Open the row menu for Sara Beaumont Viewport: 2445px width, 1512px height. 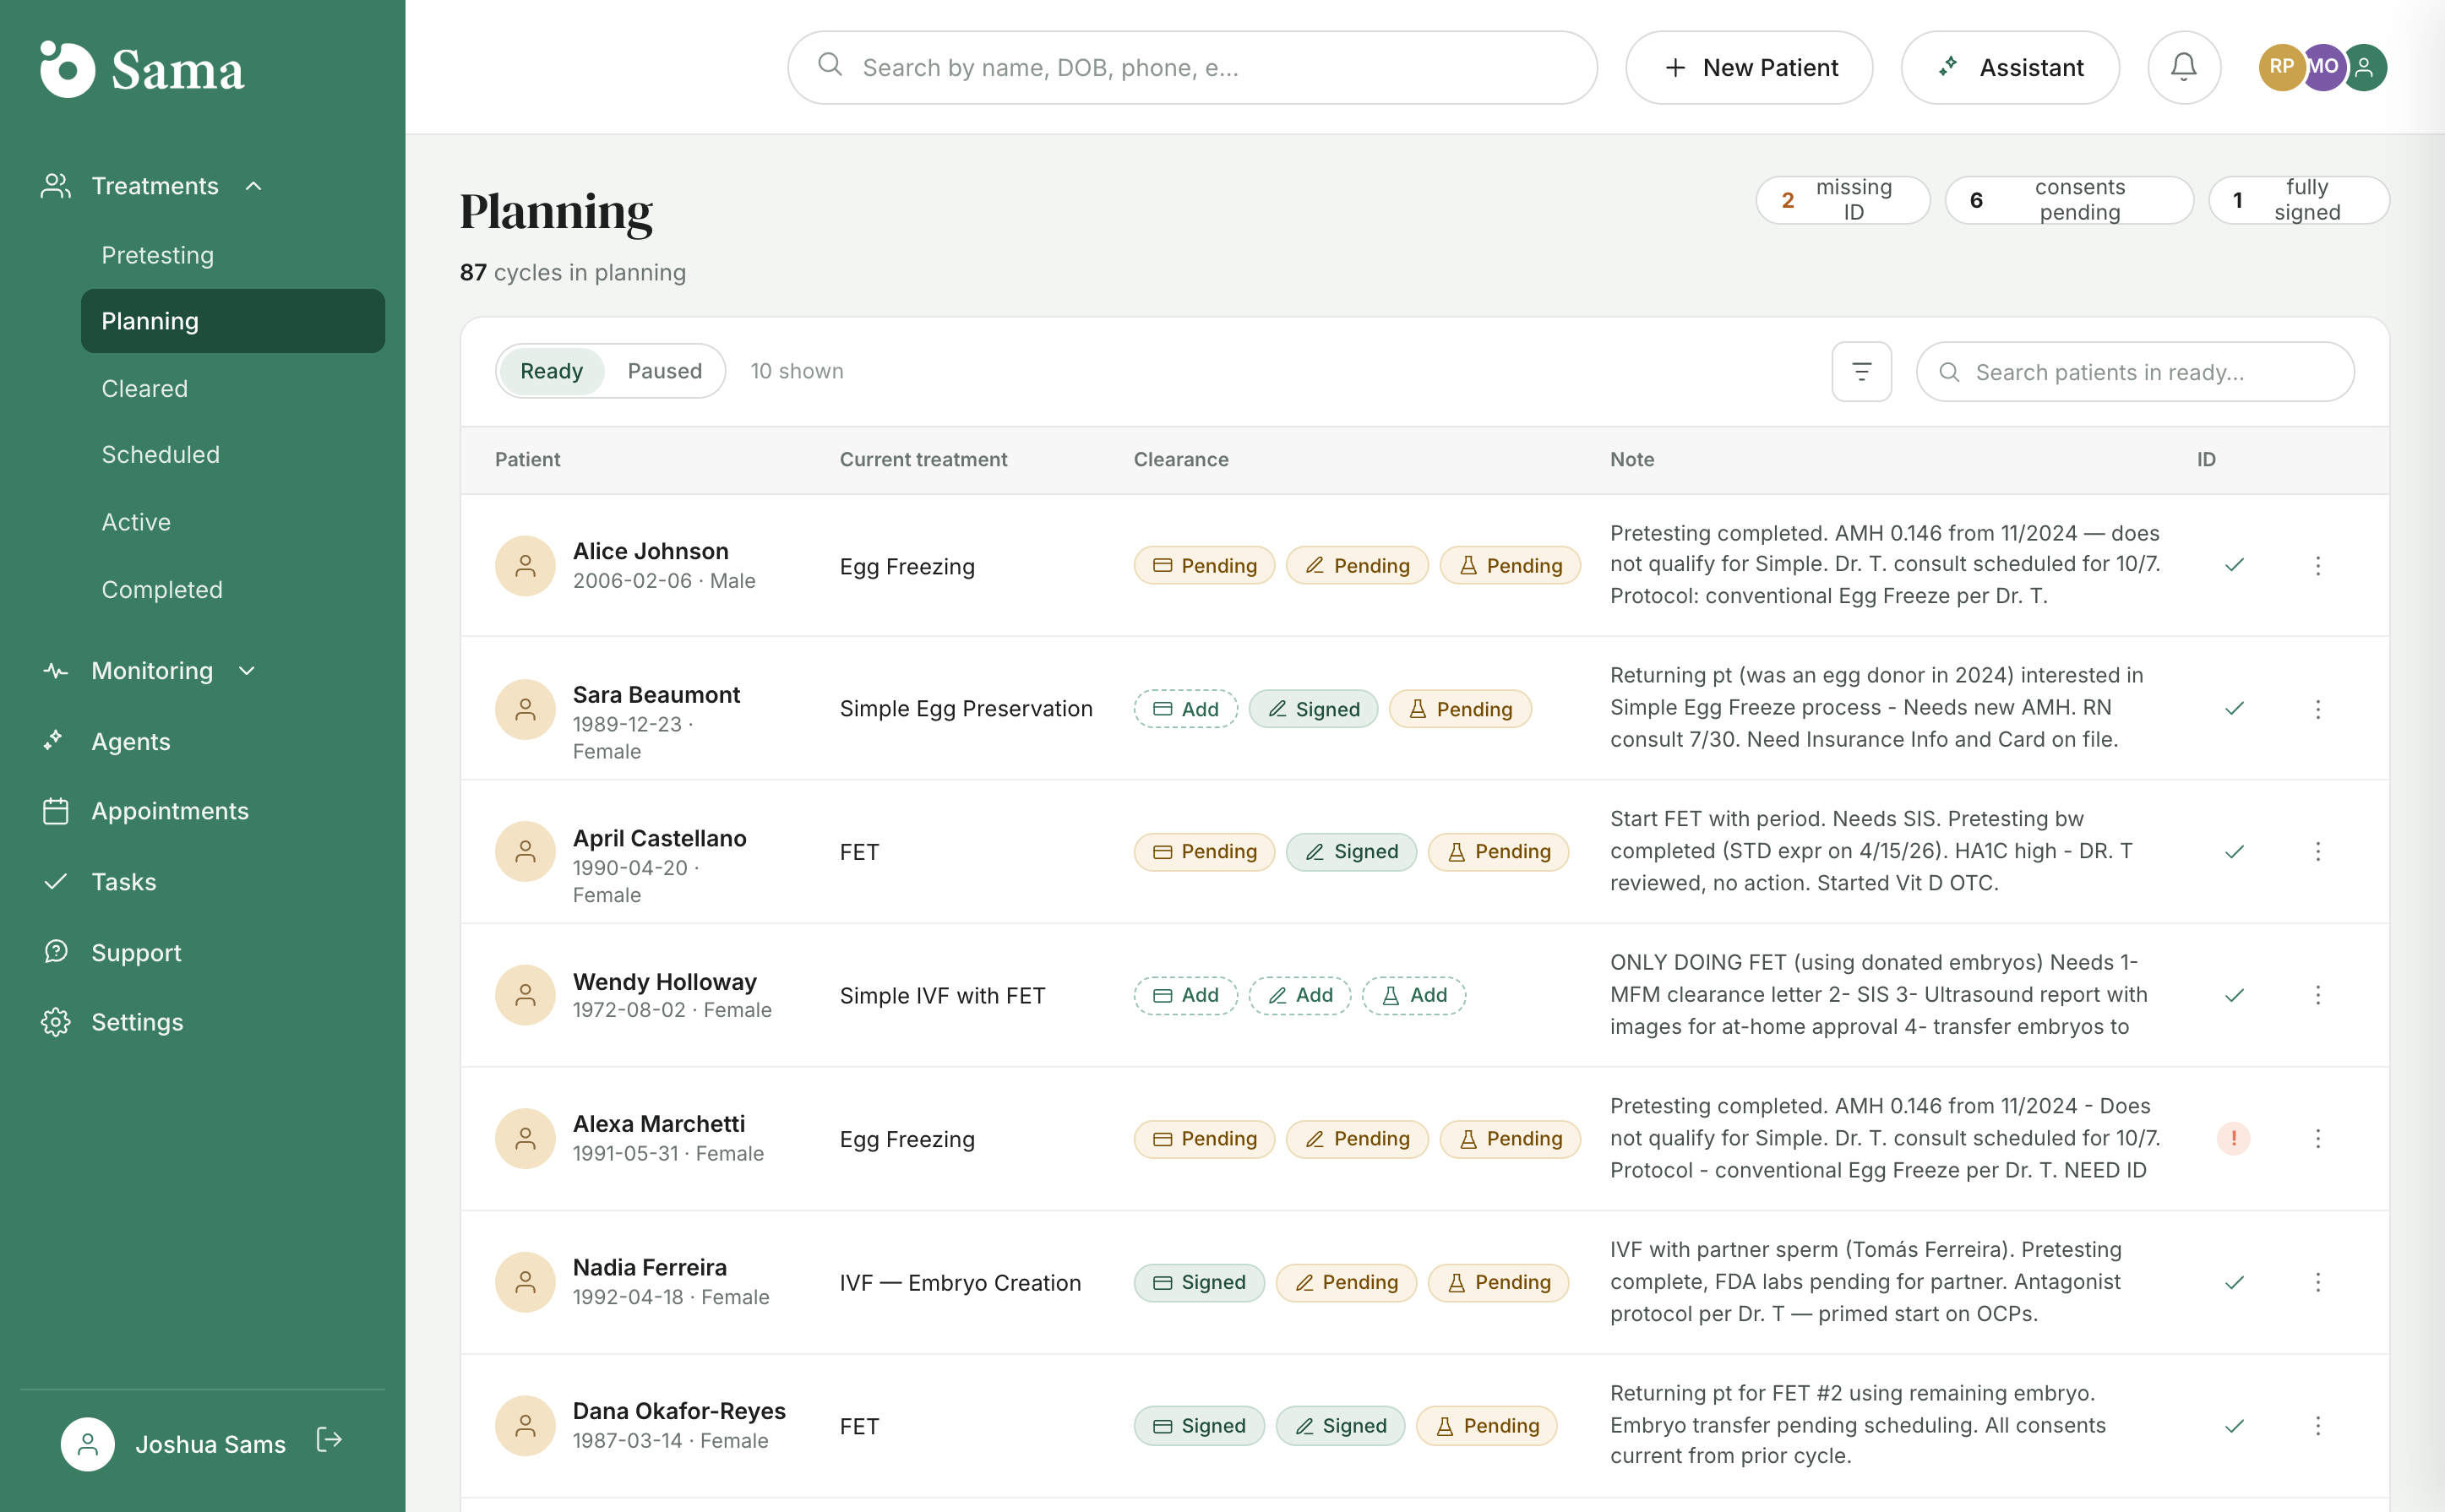(x=2317, y=709)
